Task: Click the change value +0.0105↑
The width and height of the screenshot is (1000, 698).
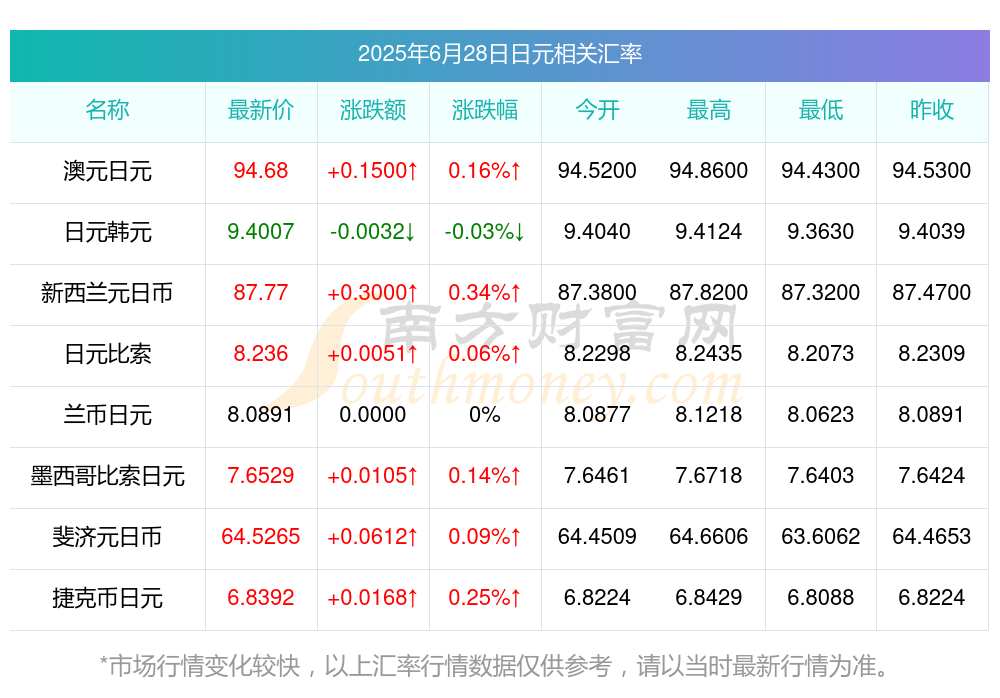Action: (x=373, y=476)
